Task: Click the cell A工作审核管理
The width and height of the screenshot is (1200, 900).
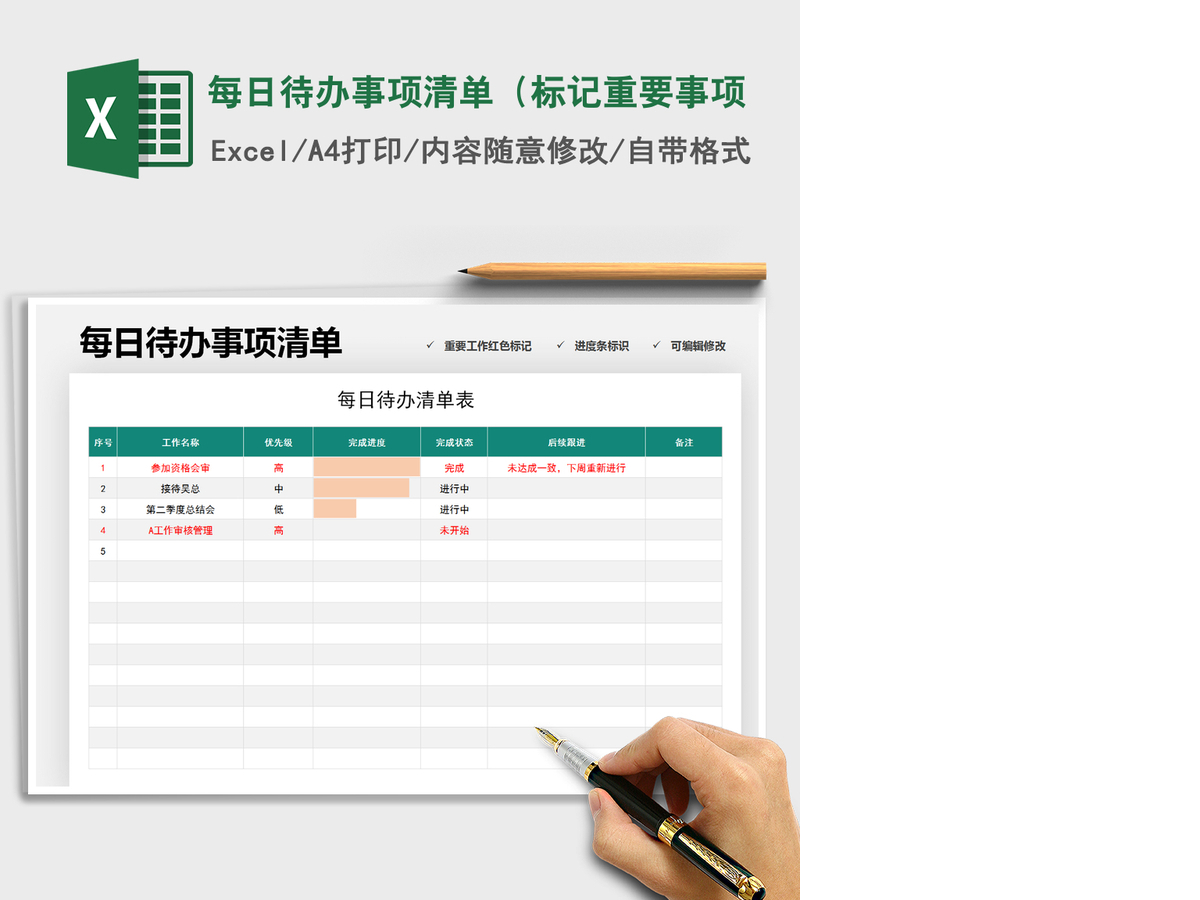Action: tap(180, 531)
